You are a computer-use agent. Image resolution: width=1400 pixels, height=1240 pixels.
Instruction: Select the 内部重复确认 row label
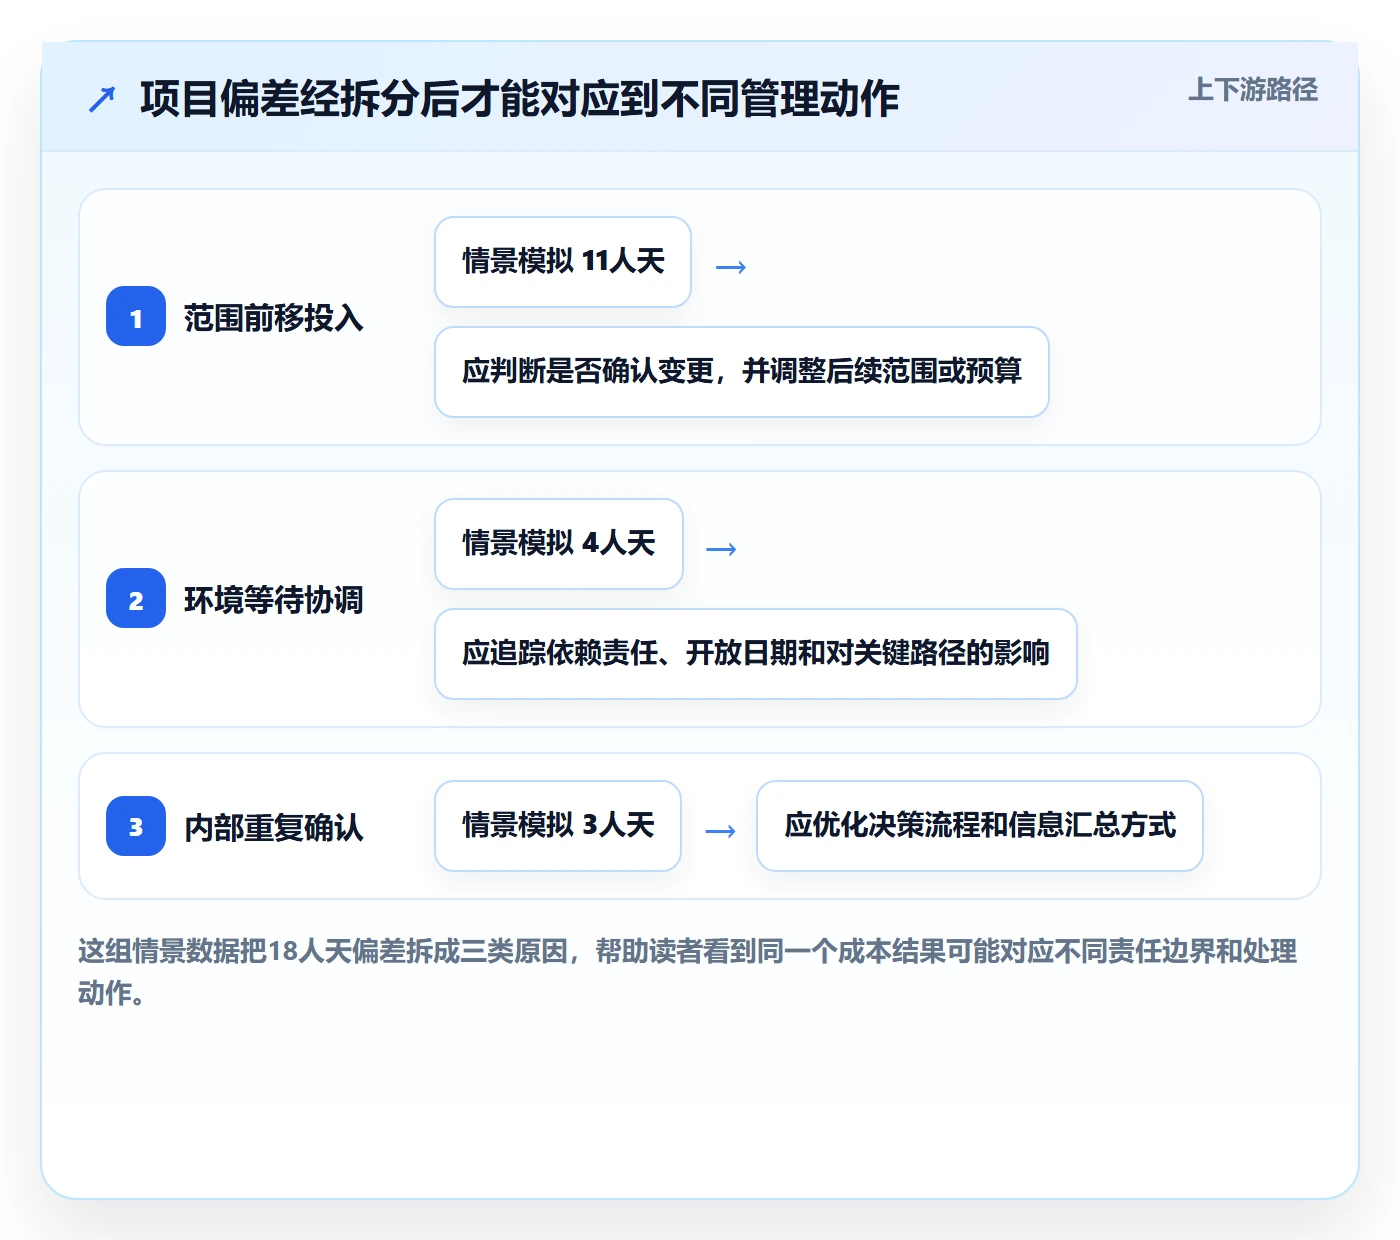point(274,827)
